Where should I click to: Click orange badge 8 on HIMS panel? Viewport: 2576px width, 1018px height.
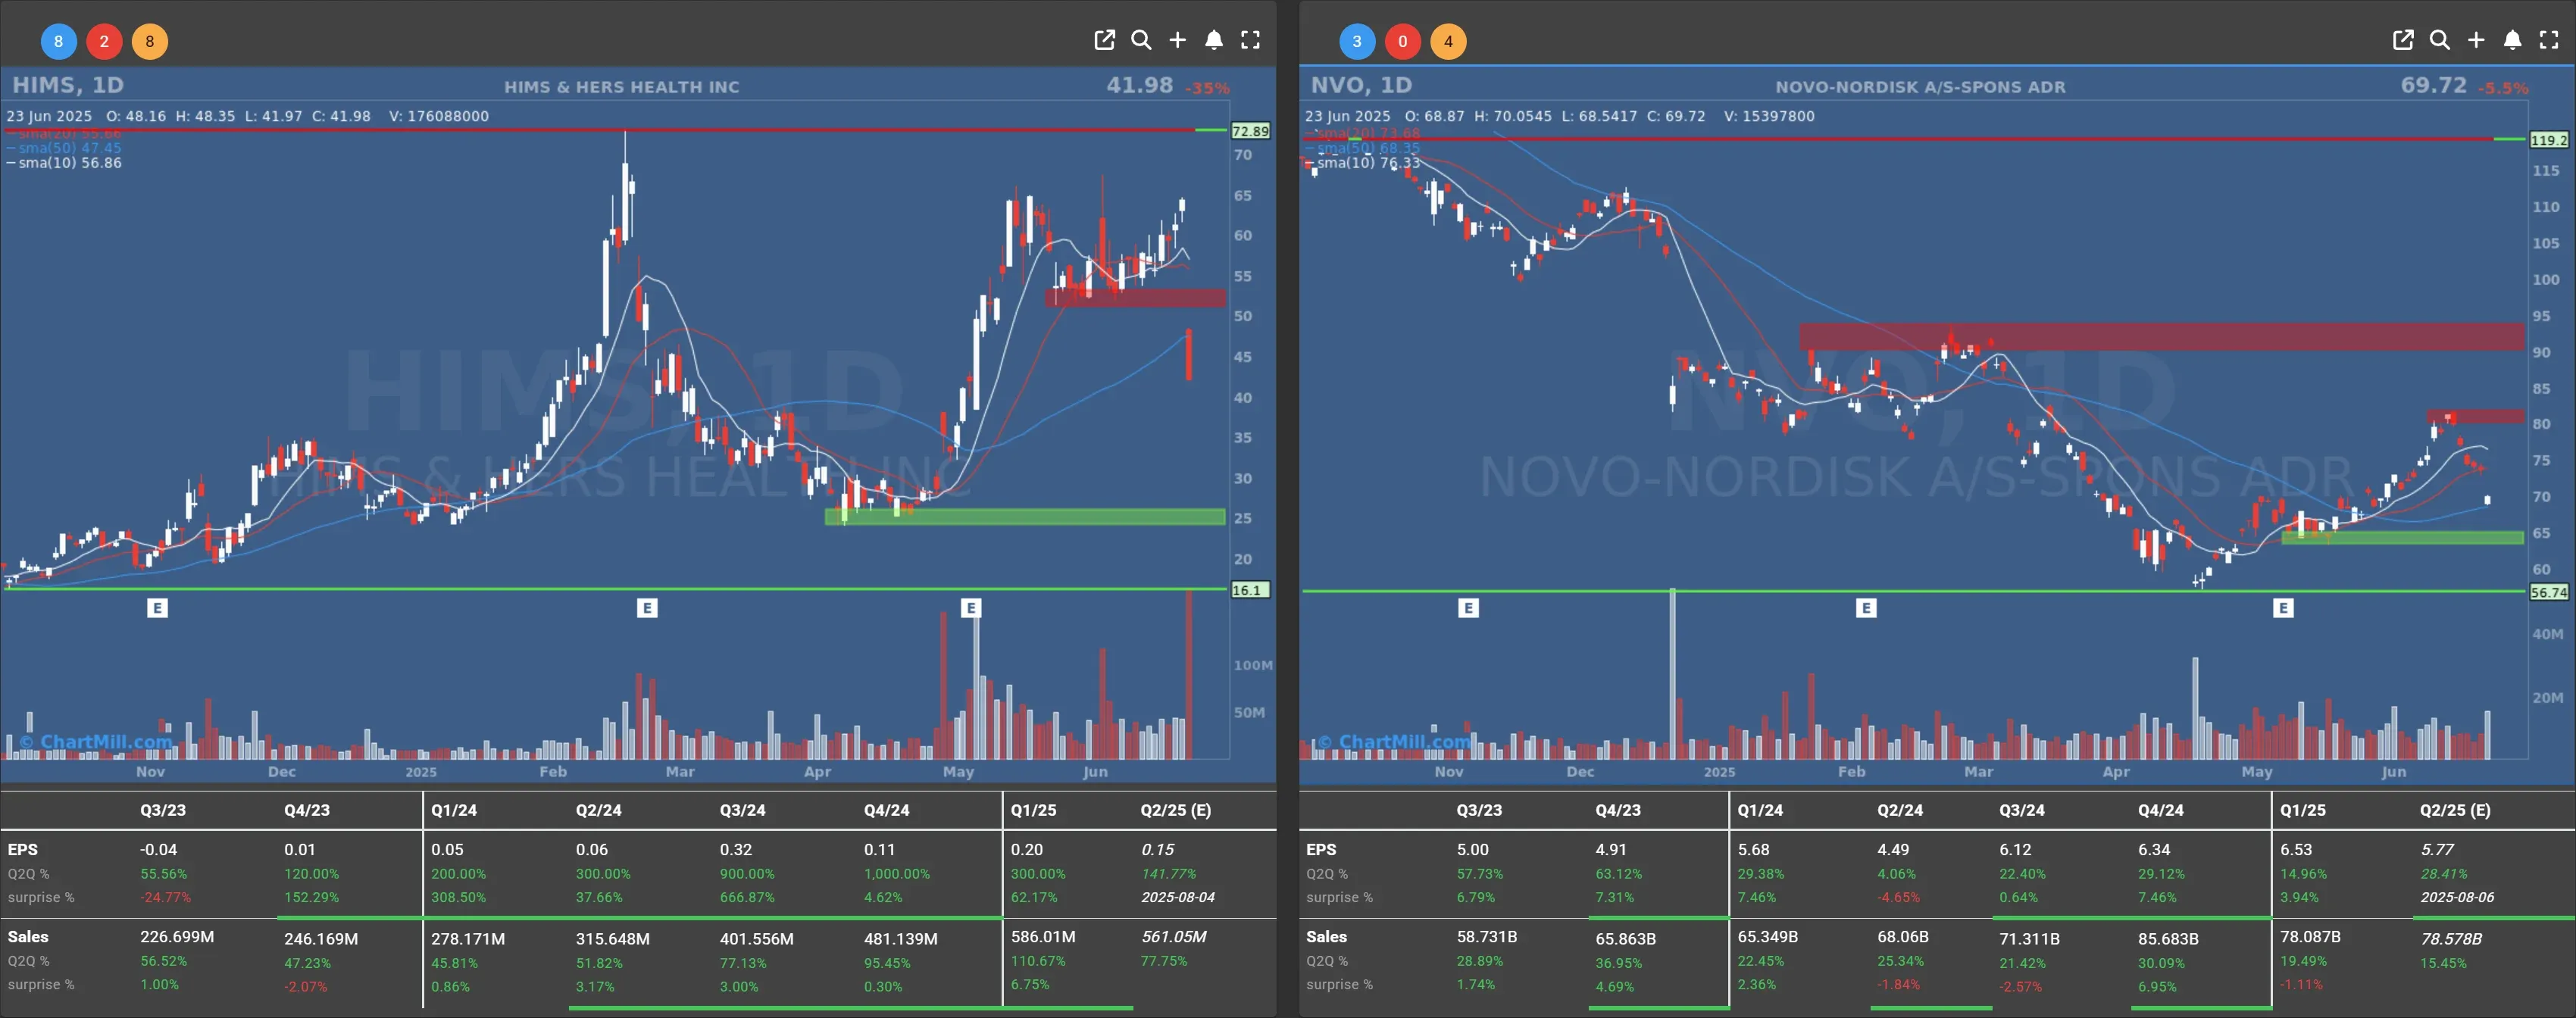click(x=150, y=41)
